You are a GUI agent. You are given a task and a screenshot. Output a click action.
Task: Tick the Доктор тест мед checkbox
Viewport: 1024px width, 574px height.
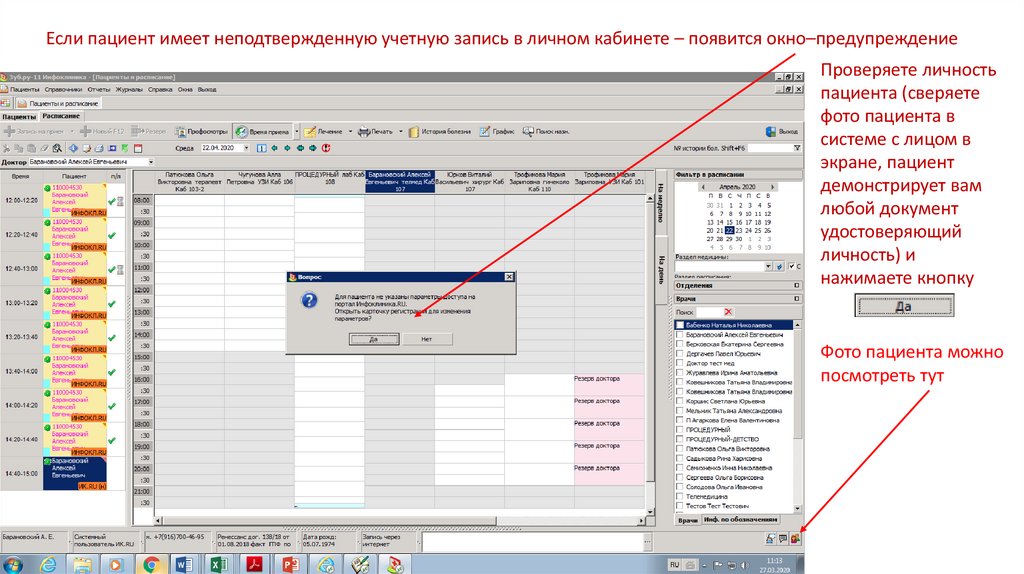point(681,362)
